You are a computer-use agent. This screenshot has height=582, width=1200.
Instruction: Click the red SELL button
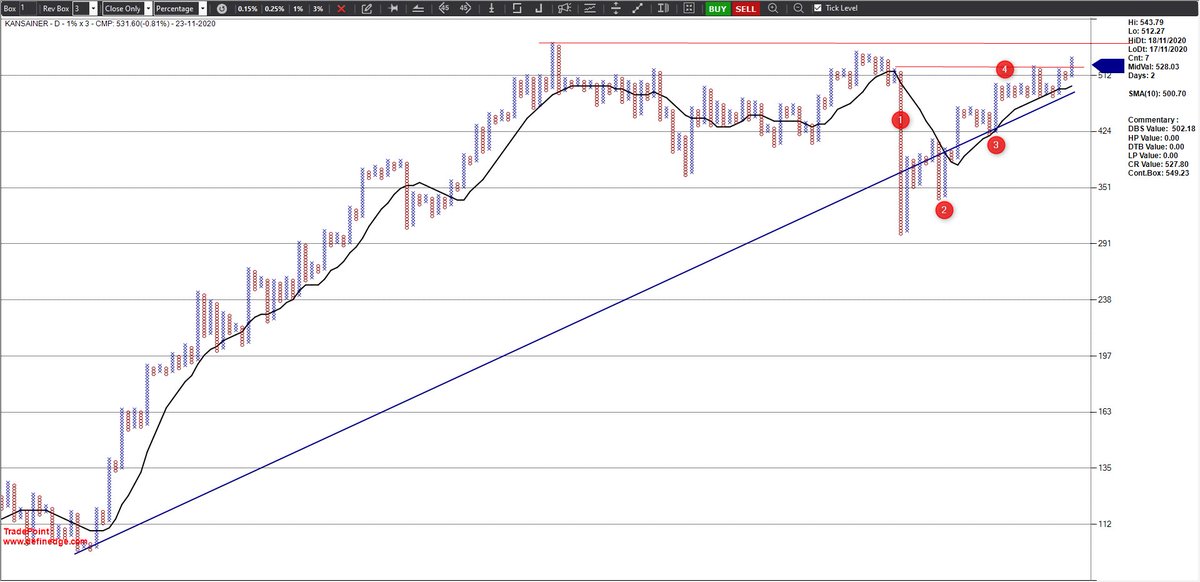(745, 8)
